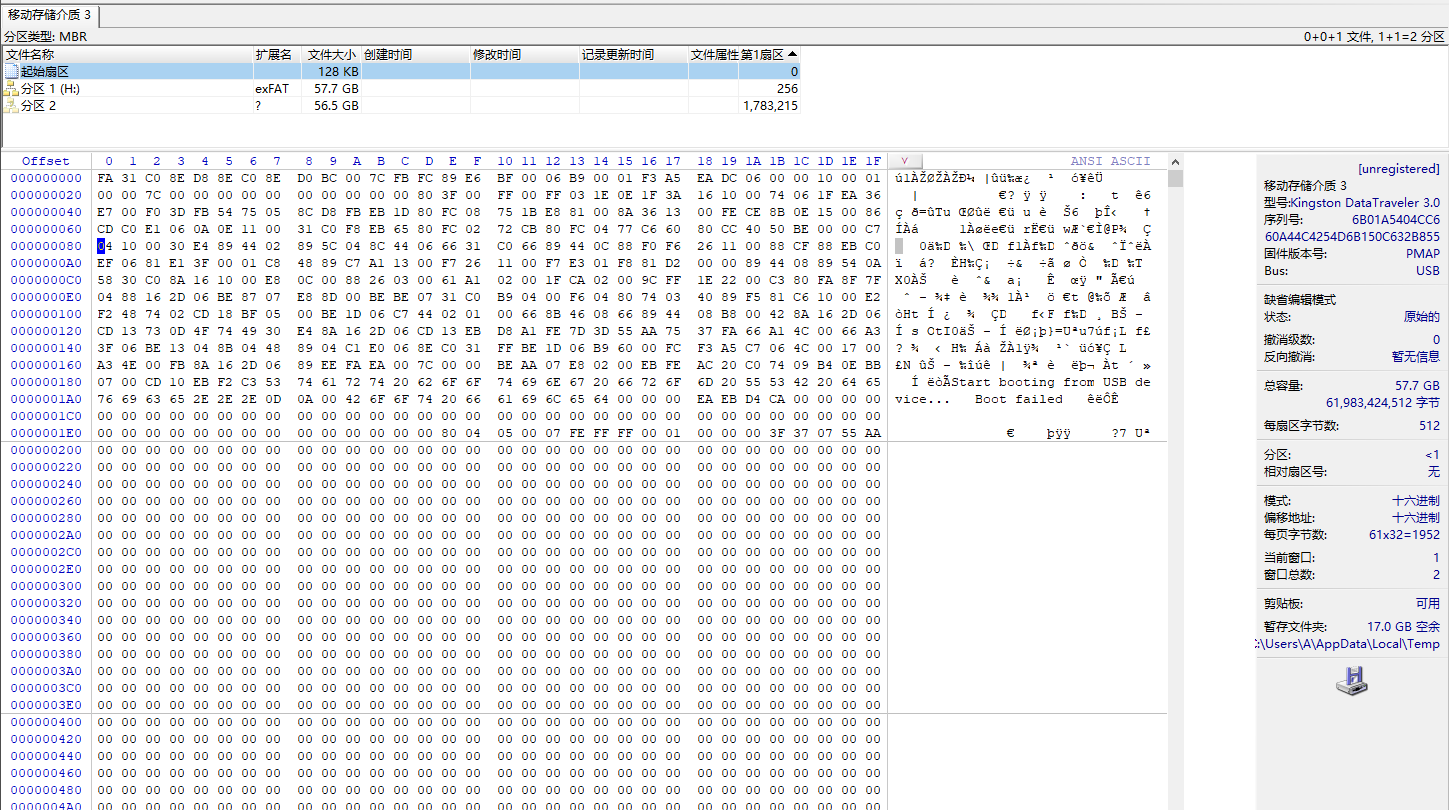Open the temp folder path link
This screenshot has height=810, width=1449.
point(1350,644)
